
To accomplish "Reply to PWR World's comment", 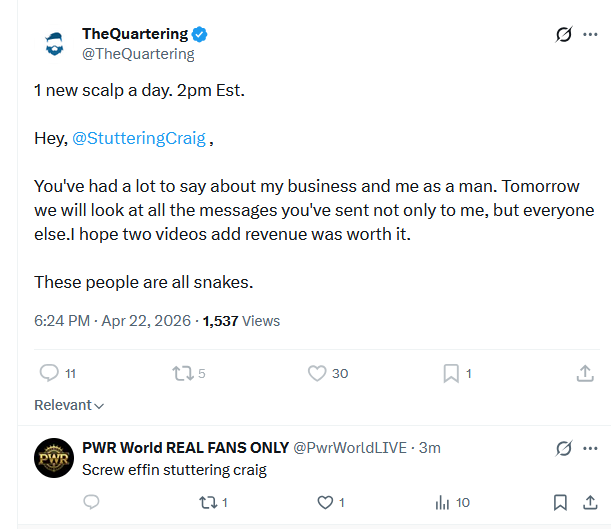I will [x=92, y=502].
